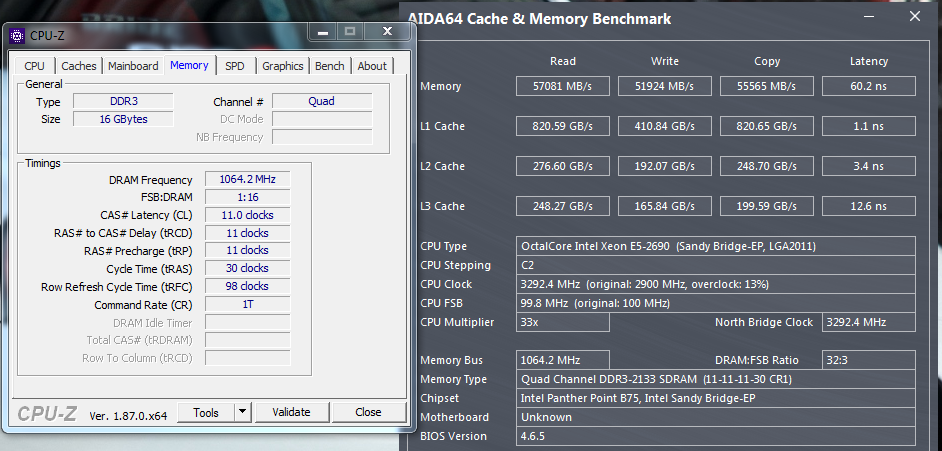
Task: Click L3 Cache Copy value 199.59 GB/s
Action: coord(767,206)
